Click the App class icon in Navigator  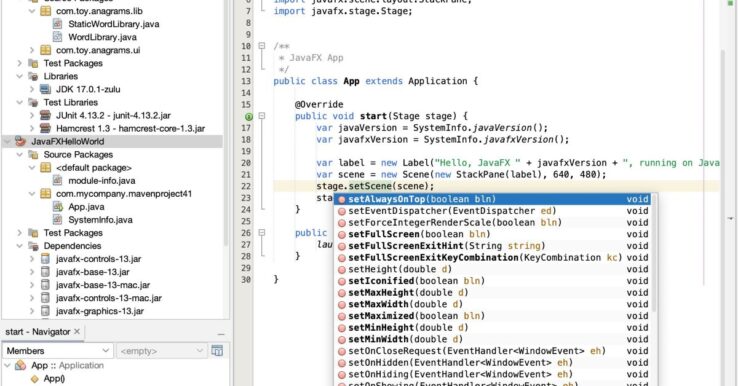point(21,365)
